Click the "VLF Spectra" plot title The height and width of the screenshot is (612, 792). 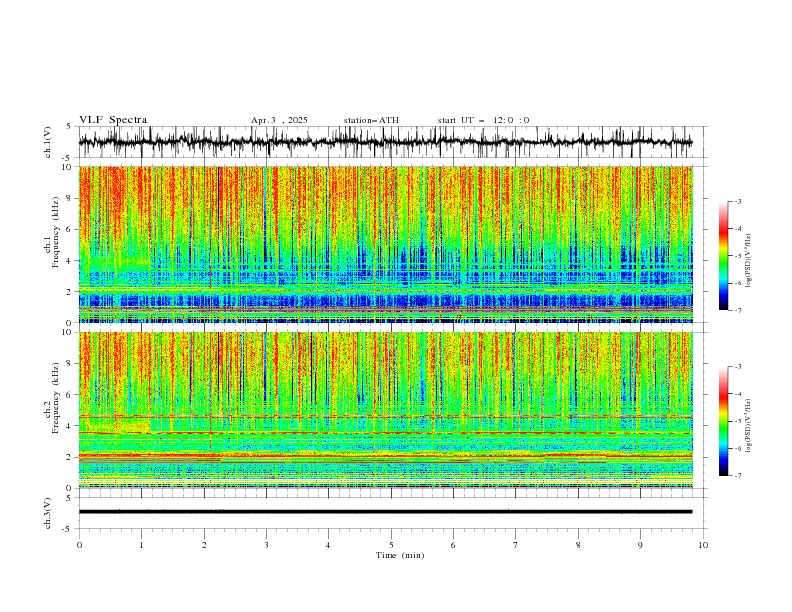tap(113, 120)
